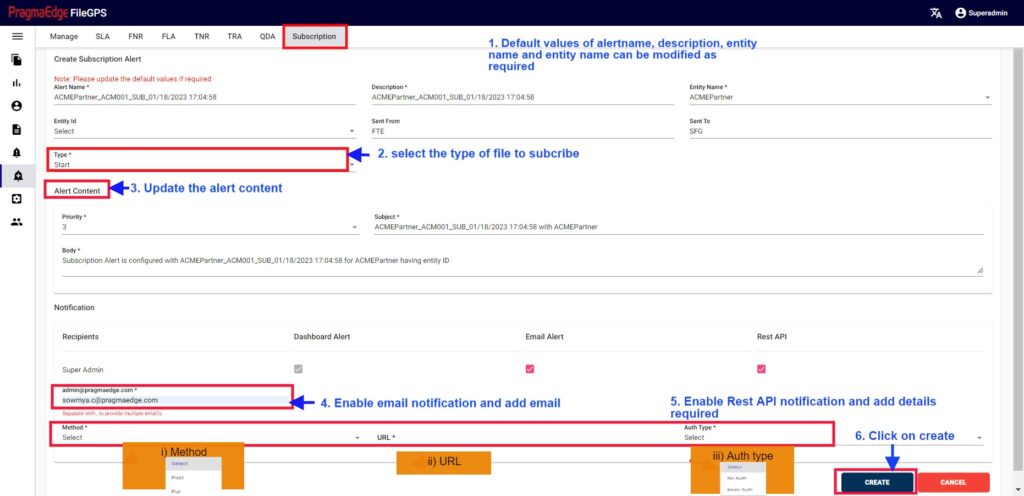The width and height of the screenshot is (1024, 496).
Task: Open the Type dropdown showing Start
Action: (x=204, y=164)
